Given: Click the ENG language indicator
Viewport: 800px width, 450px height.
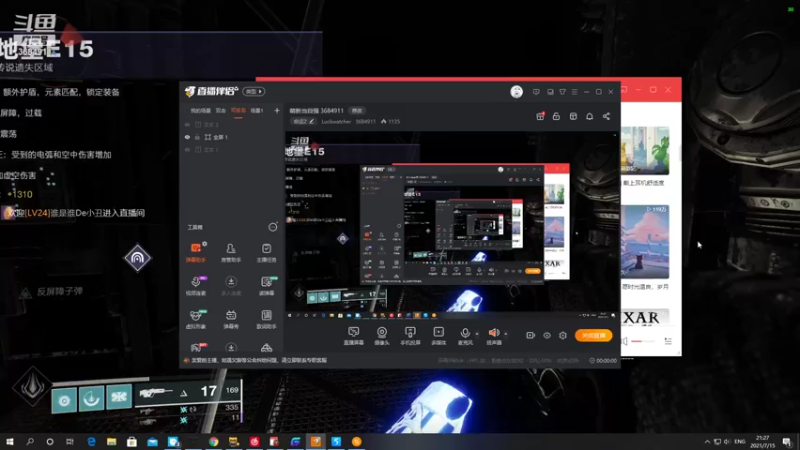Looking at the screenshot, I should tap(739, 442).
